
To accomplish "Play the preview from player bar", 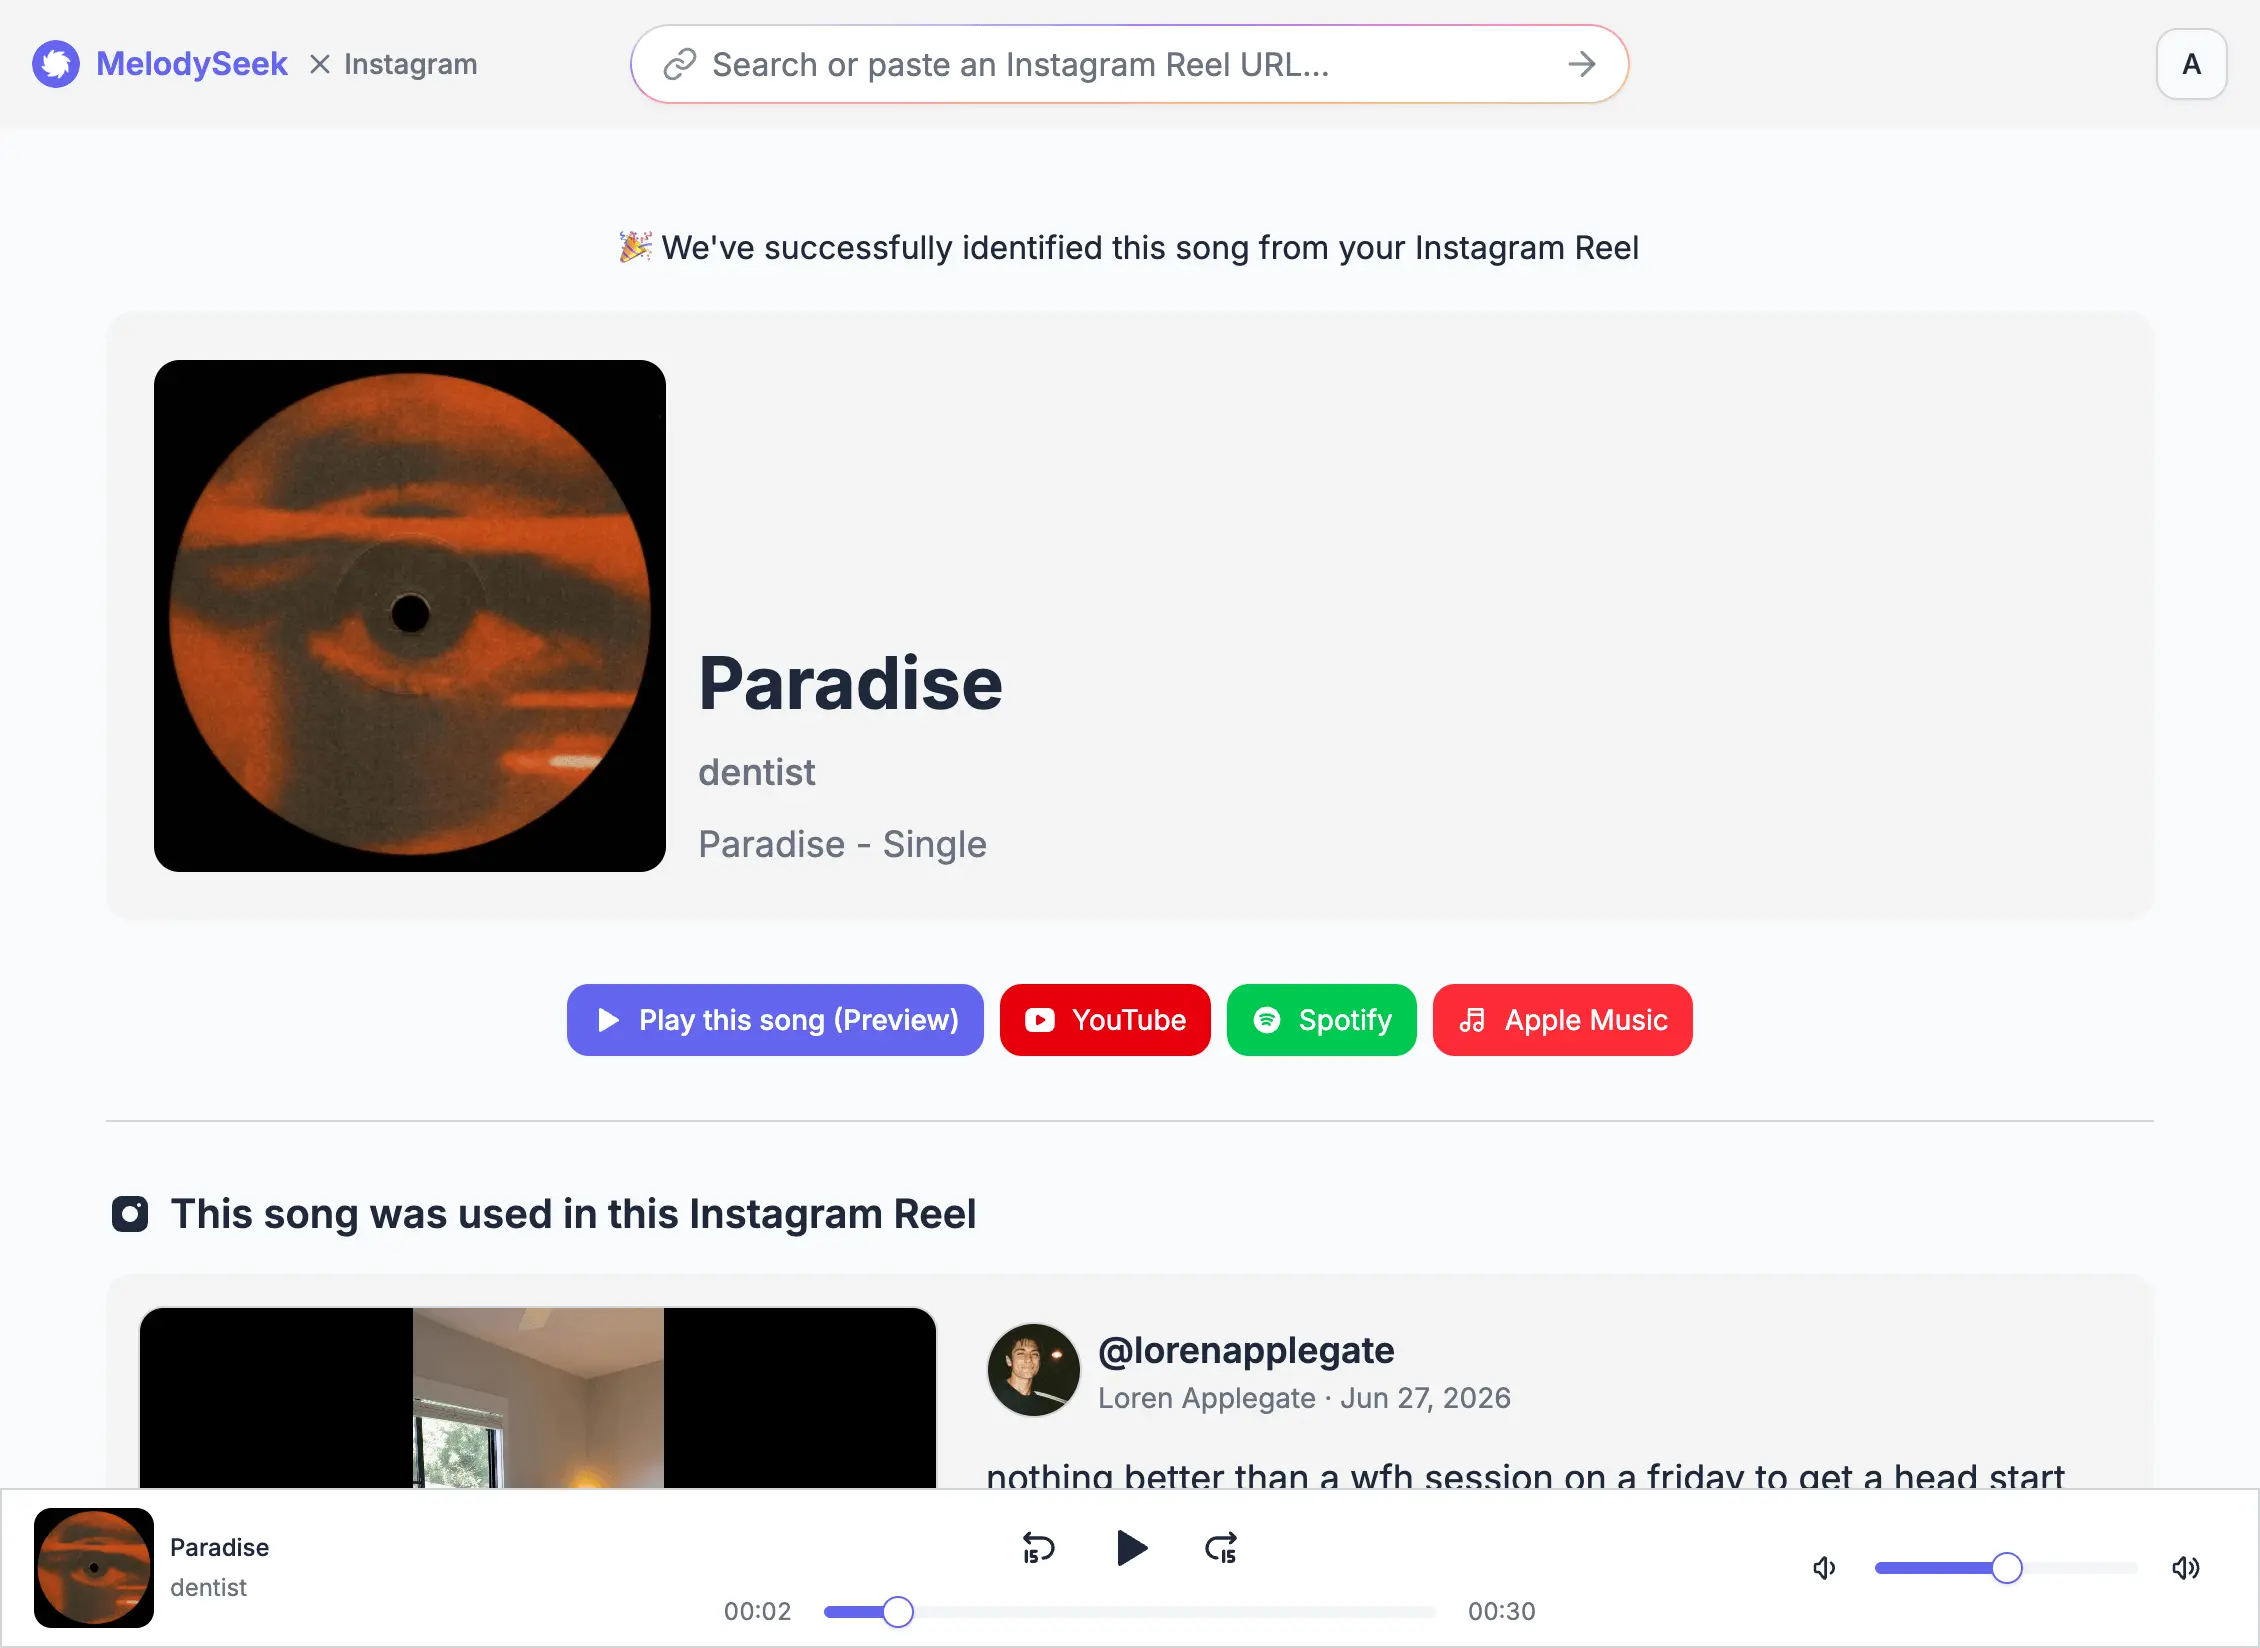I will click(1131, 1548).
